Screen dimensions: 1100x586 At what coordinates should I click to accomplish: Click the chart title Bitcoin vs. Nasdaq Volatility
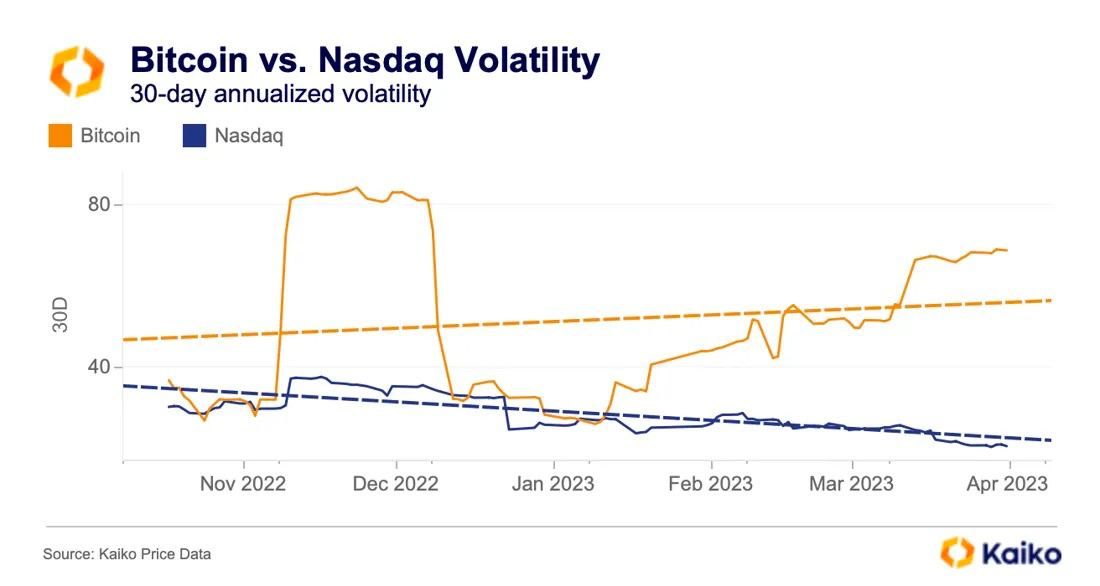(365, 60)
